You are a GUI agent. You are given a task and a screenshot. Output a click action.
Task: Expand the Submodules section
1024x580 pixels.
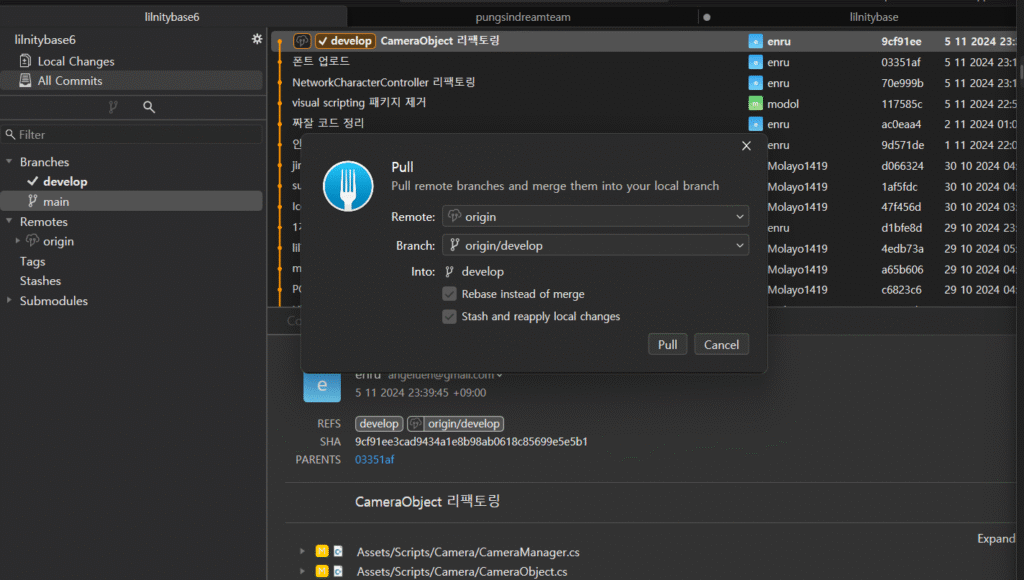pos(10,301)
